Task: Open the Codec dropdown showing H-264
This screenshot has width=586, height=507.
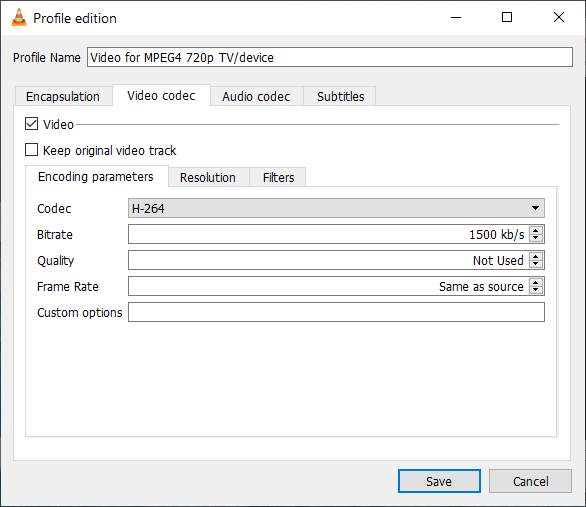Action: [x=336, y=208]
